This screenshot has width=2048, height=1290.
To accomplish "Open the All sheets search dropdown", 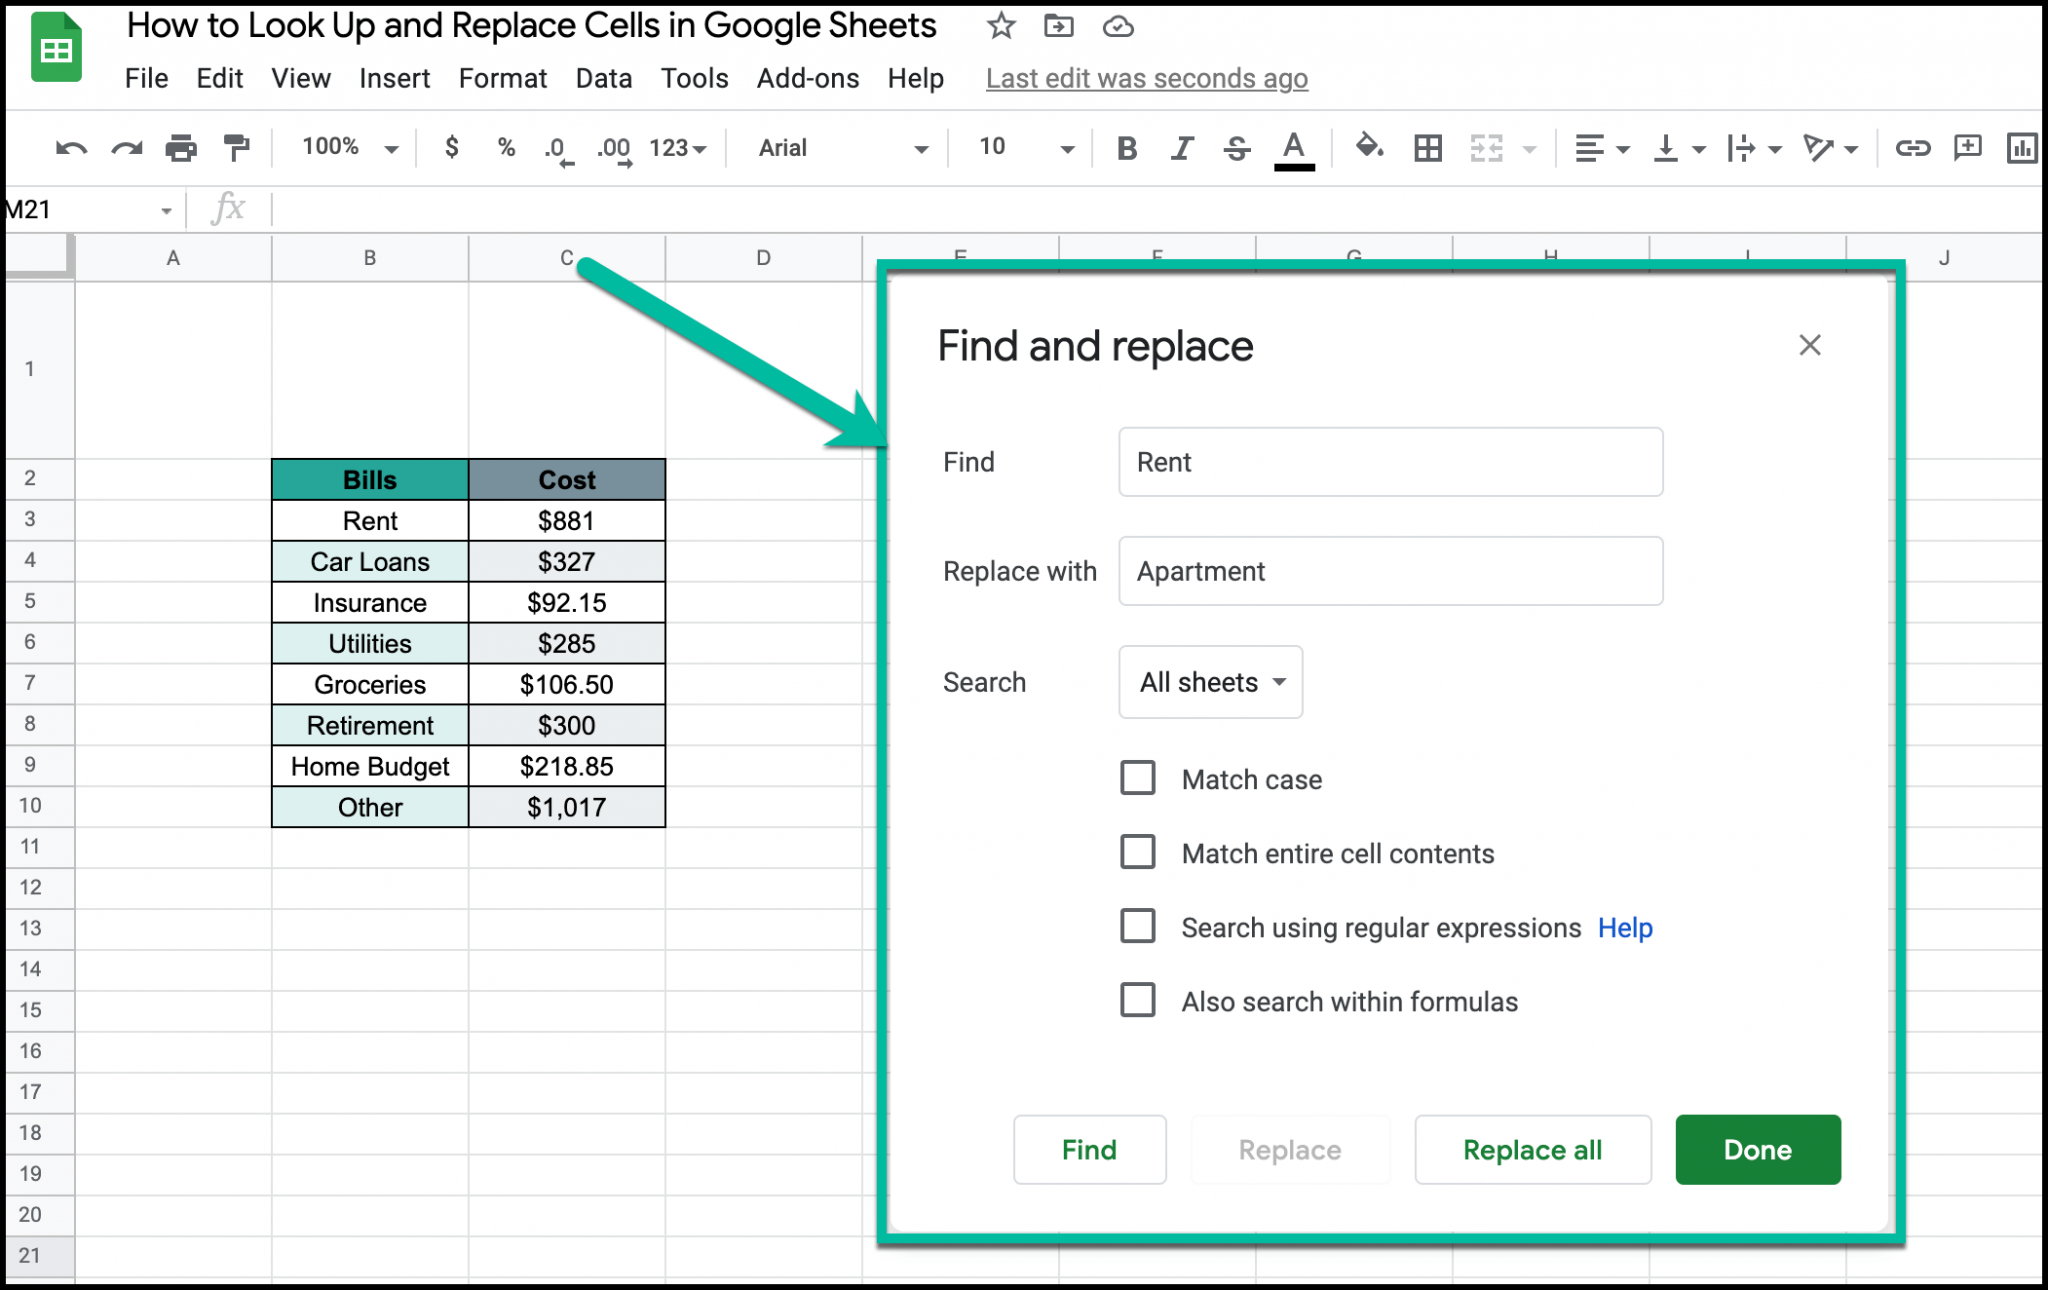I will [x=1210, y=682].
